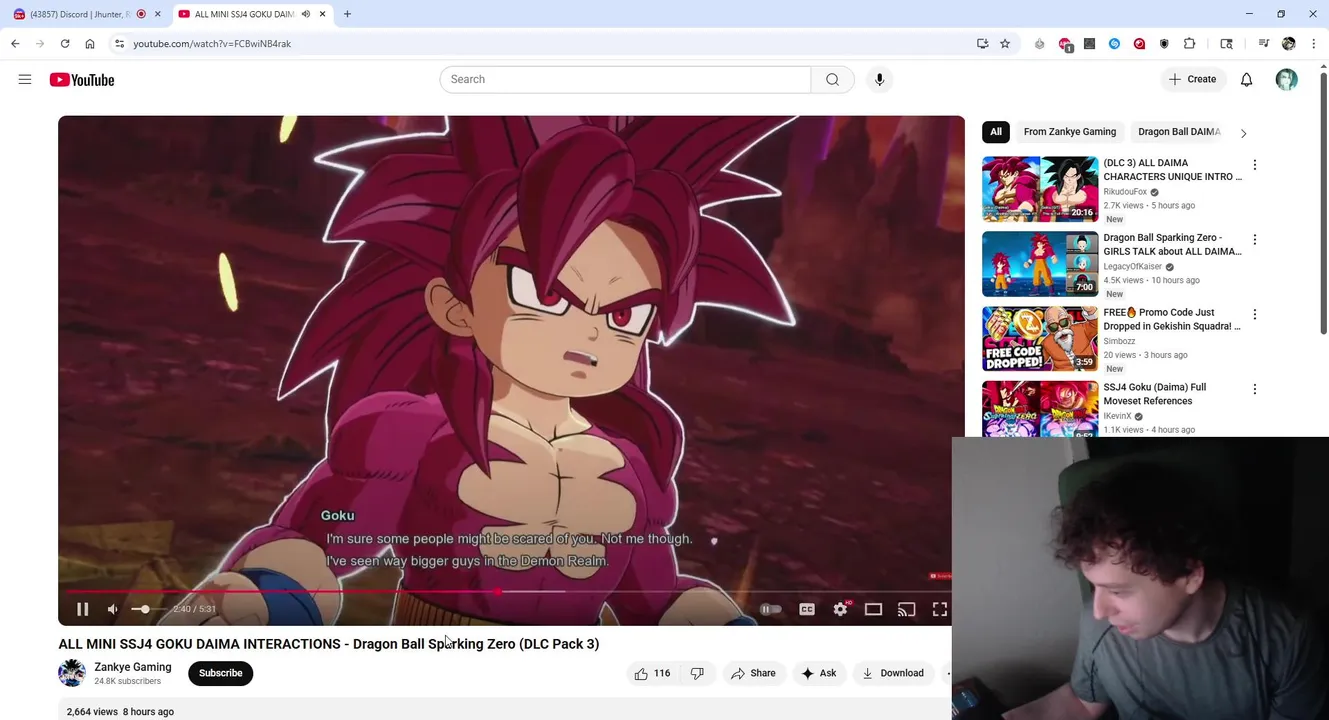
Task: Open video player settings gear
Action: click(x=840, y=609)
